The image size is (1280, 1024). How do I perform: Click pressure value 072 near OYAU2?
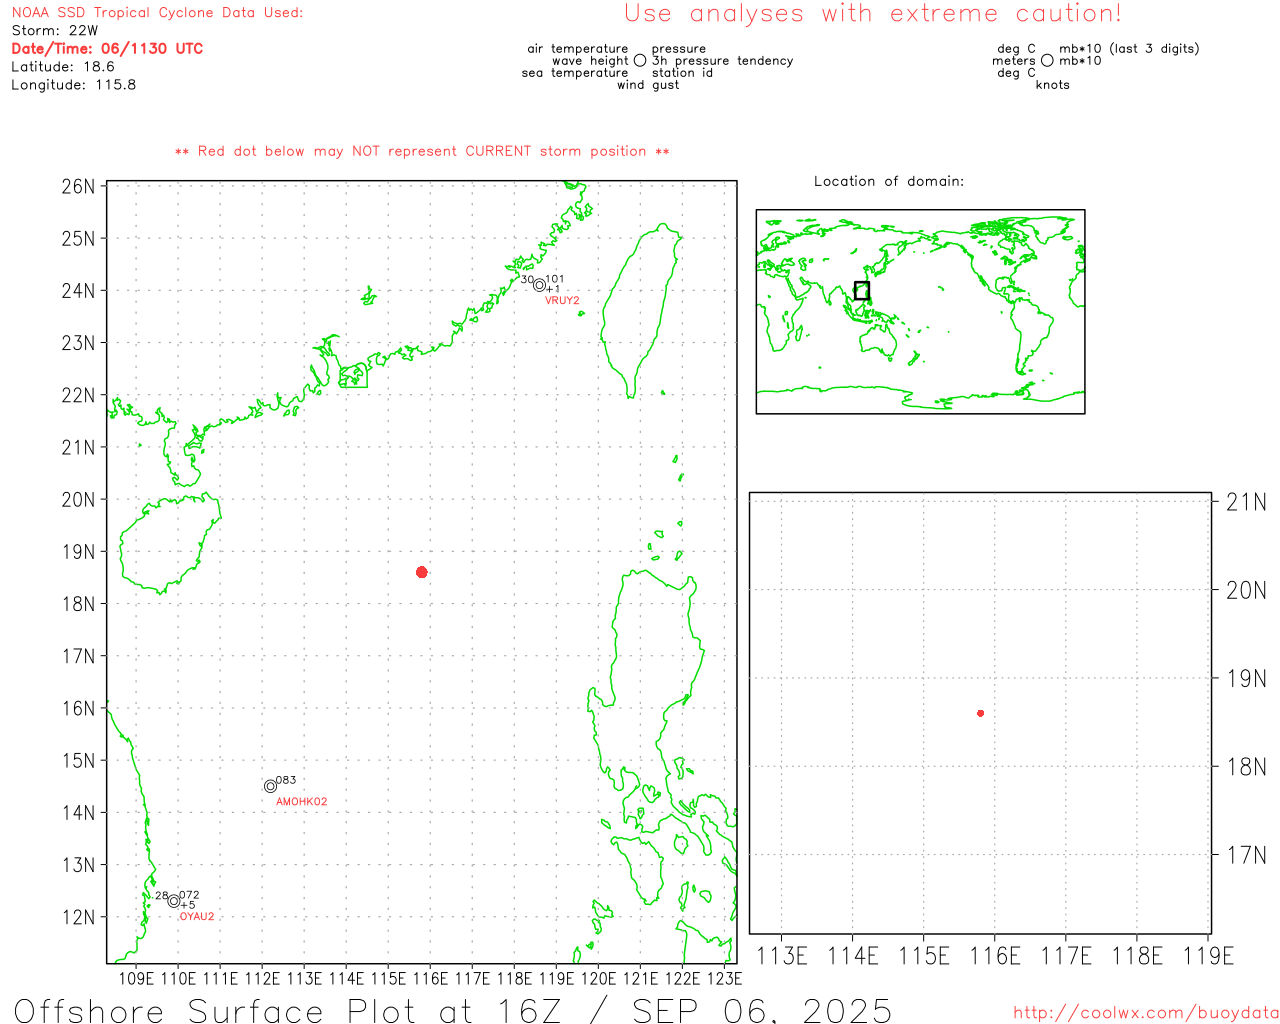click(189, 895)
